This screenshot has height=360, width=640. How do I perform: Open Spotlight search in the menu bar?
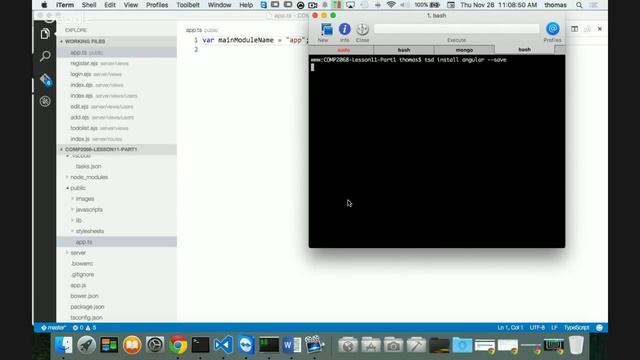click(x=579, y=5)
